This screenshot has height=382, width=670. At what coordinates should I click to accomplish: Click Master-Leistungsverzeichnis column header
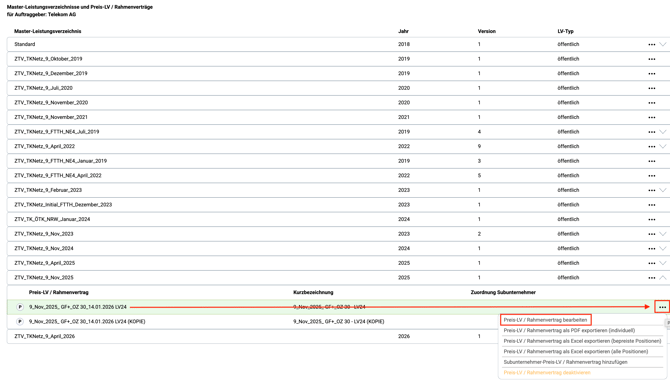click(47, 31)
